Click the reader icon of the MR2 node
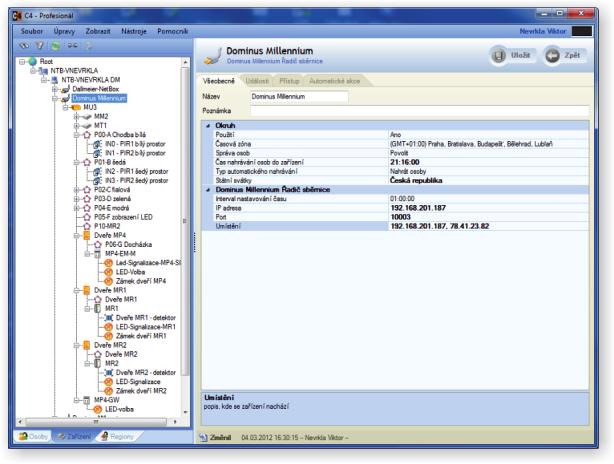The width and height of the screenshot is (614, 464). 97,363
